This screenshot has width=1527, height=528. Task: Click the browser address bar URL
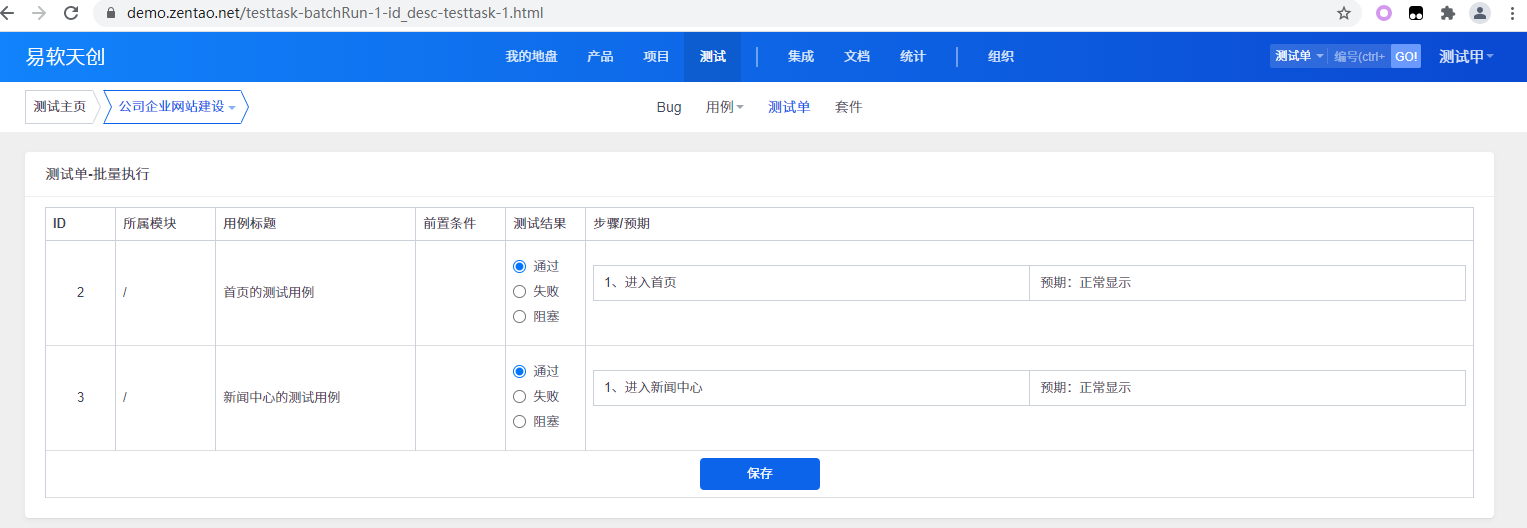[x=335, y=13]
